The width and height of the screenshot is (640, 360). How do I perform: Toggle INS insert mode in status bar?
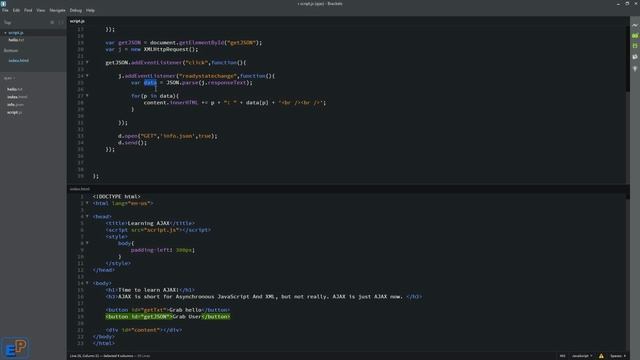(562, 356)
